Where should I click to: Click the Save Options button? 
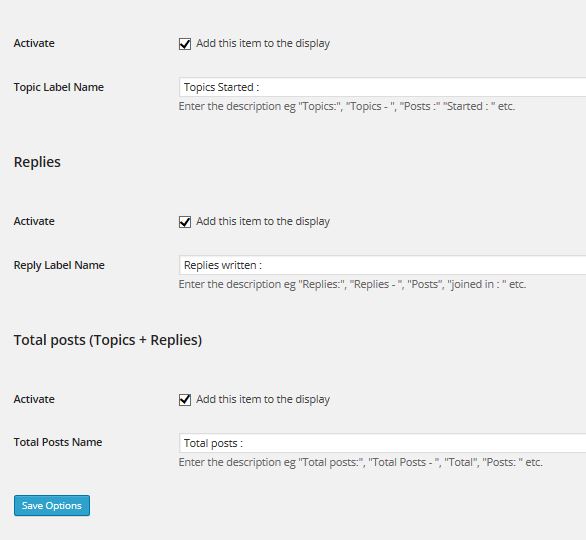coord(52,505)
